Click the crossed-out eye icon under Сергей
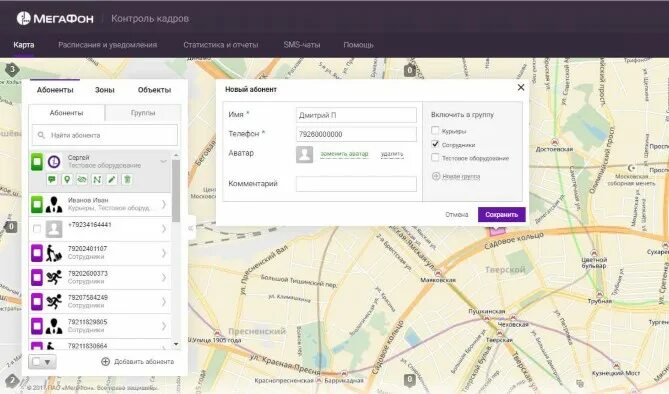Screen dimensions: 669x394 click(82, 179)
